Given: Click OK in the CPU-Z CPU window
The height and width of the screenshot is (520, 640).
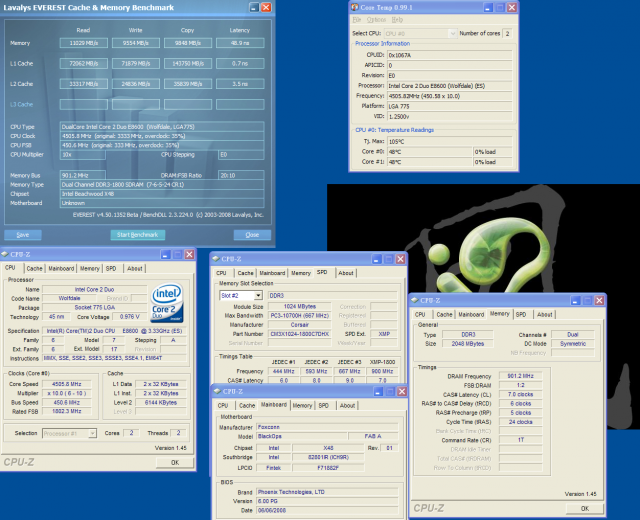Looking at the screenshot, I should pos(175,462).
